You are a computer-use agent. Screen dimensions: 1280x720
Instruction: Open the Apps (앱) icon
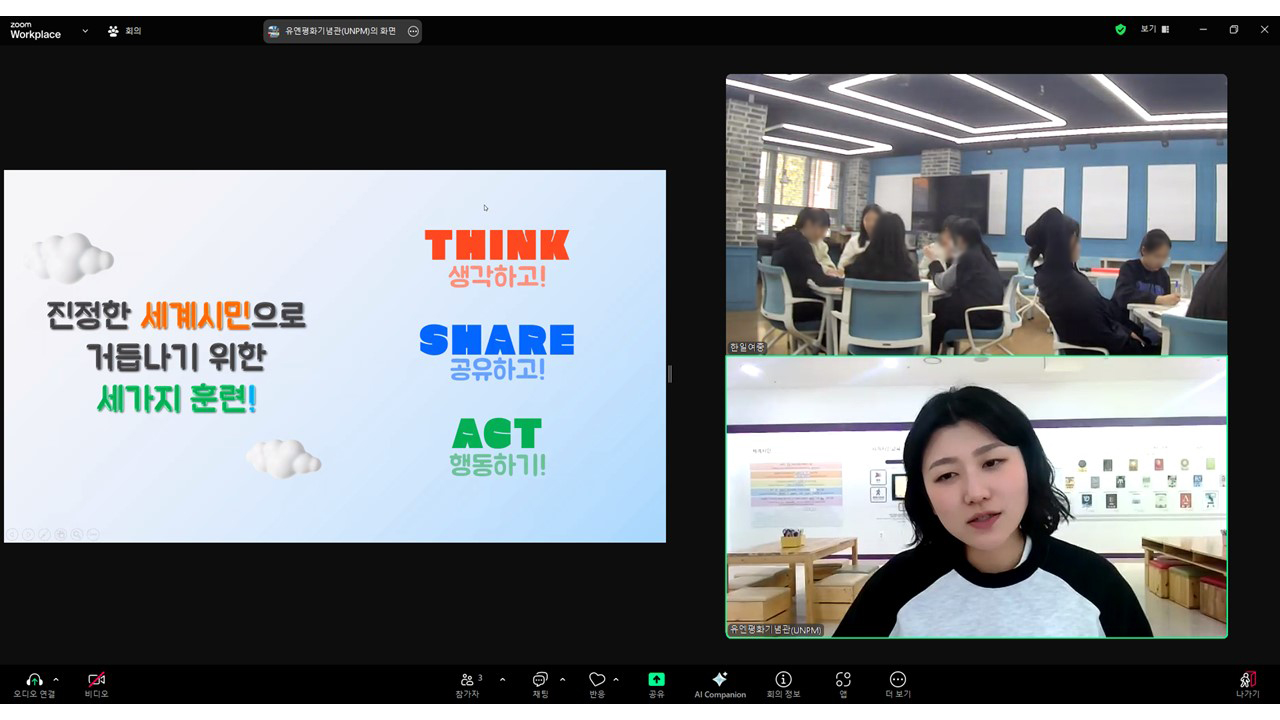[x=843, y=680]
